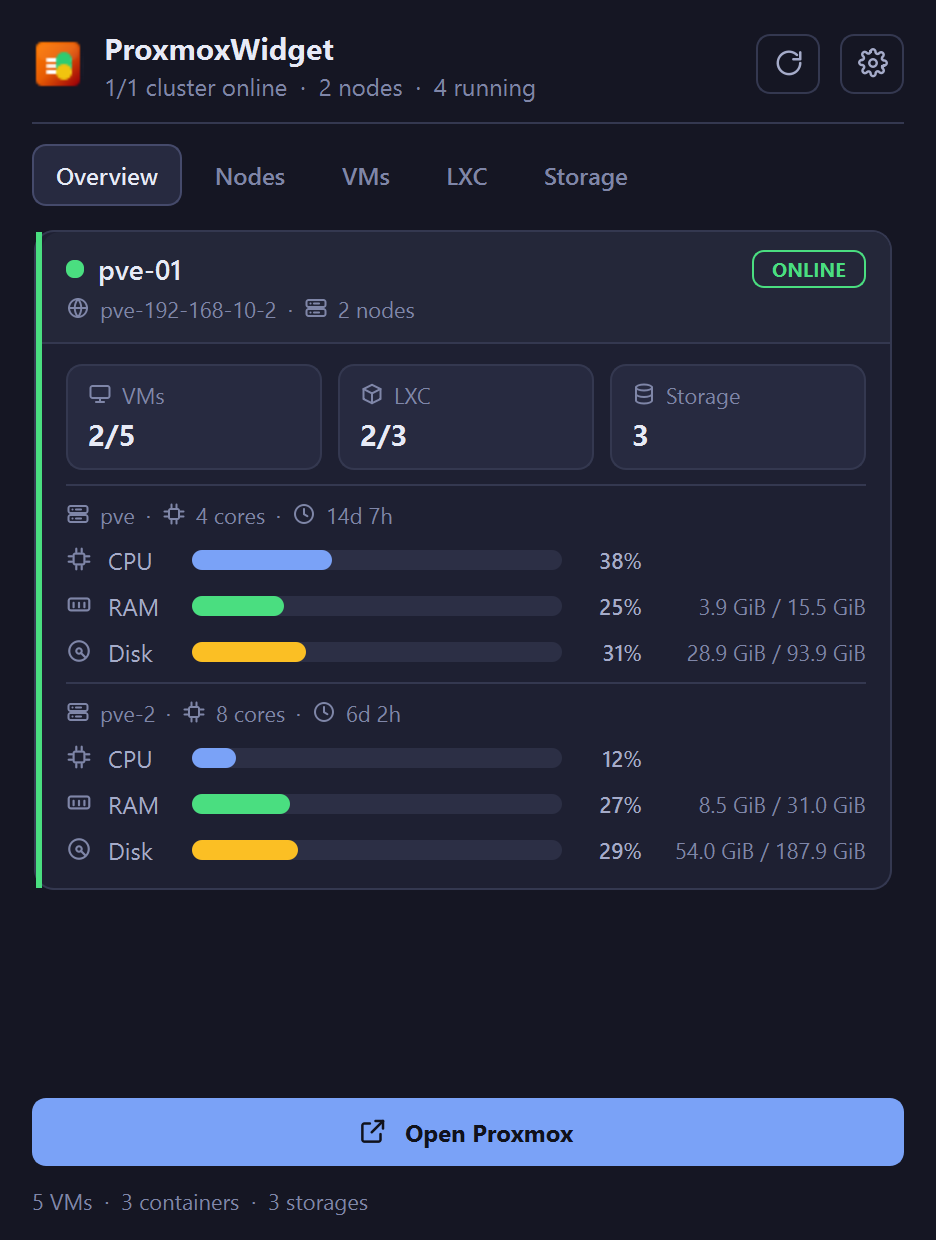Viewport: 936px width, 1240px height.
Task: Click the '4 cores' label
Action: 230,516
